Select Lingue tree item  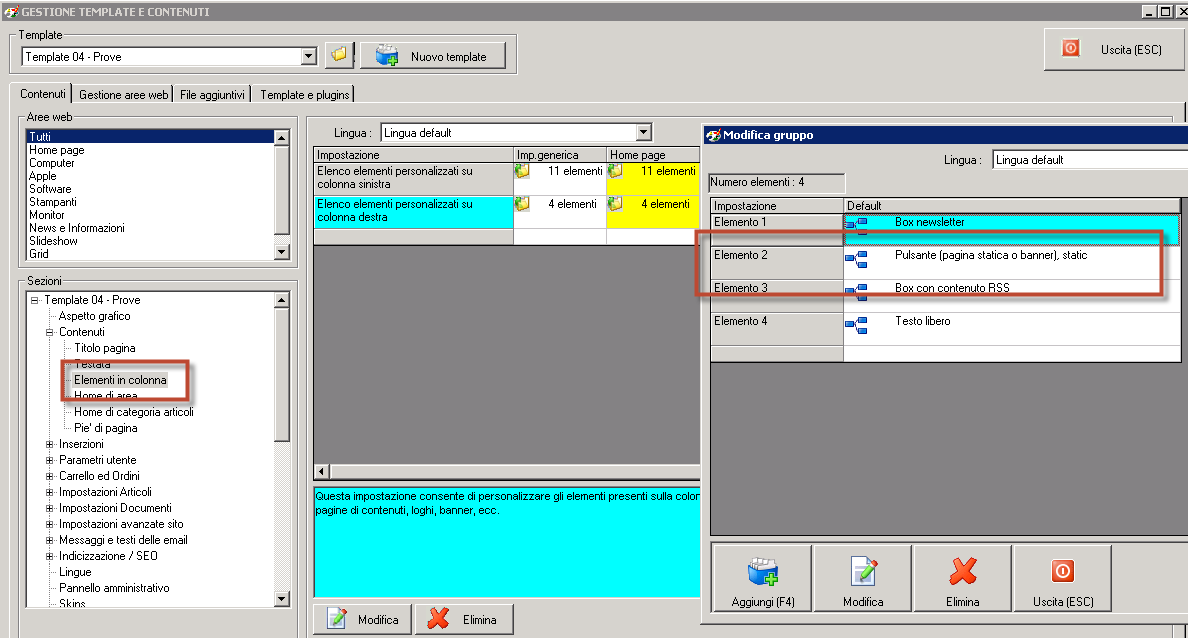tap(75, 571)
